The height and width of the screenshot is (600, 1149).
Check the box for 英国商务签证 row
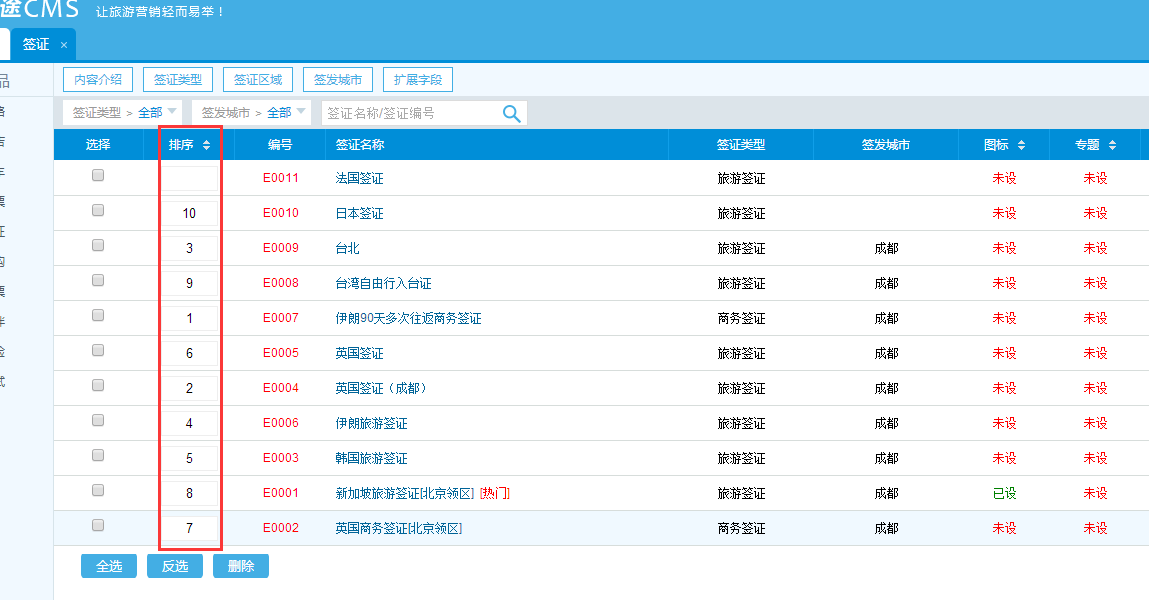[98, 525]
